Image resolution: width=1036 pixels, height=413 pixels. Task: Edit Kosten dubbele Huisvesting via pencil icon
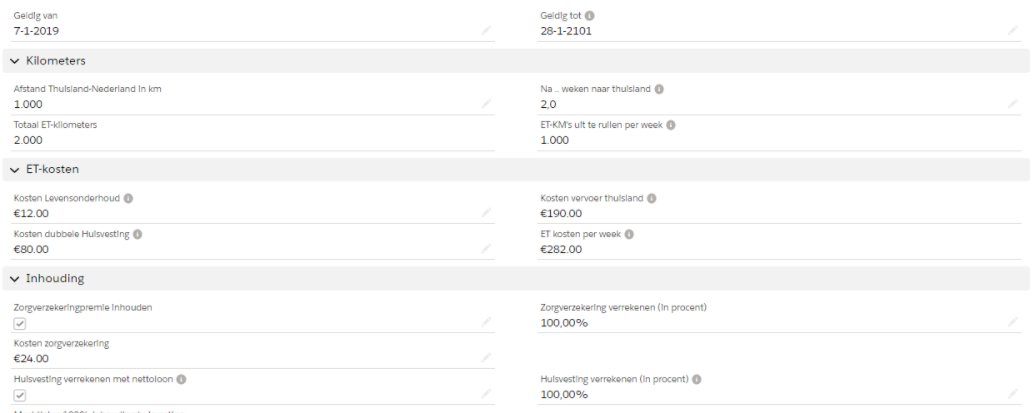coord(486,248)
